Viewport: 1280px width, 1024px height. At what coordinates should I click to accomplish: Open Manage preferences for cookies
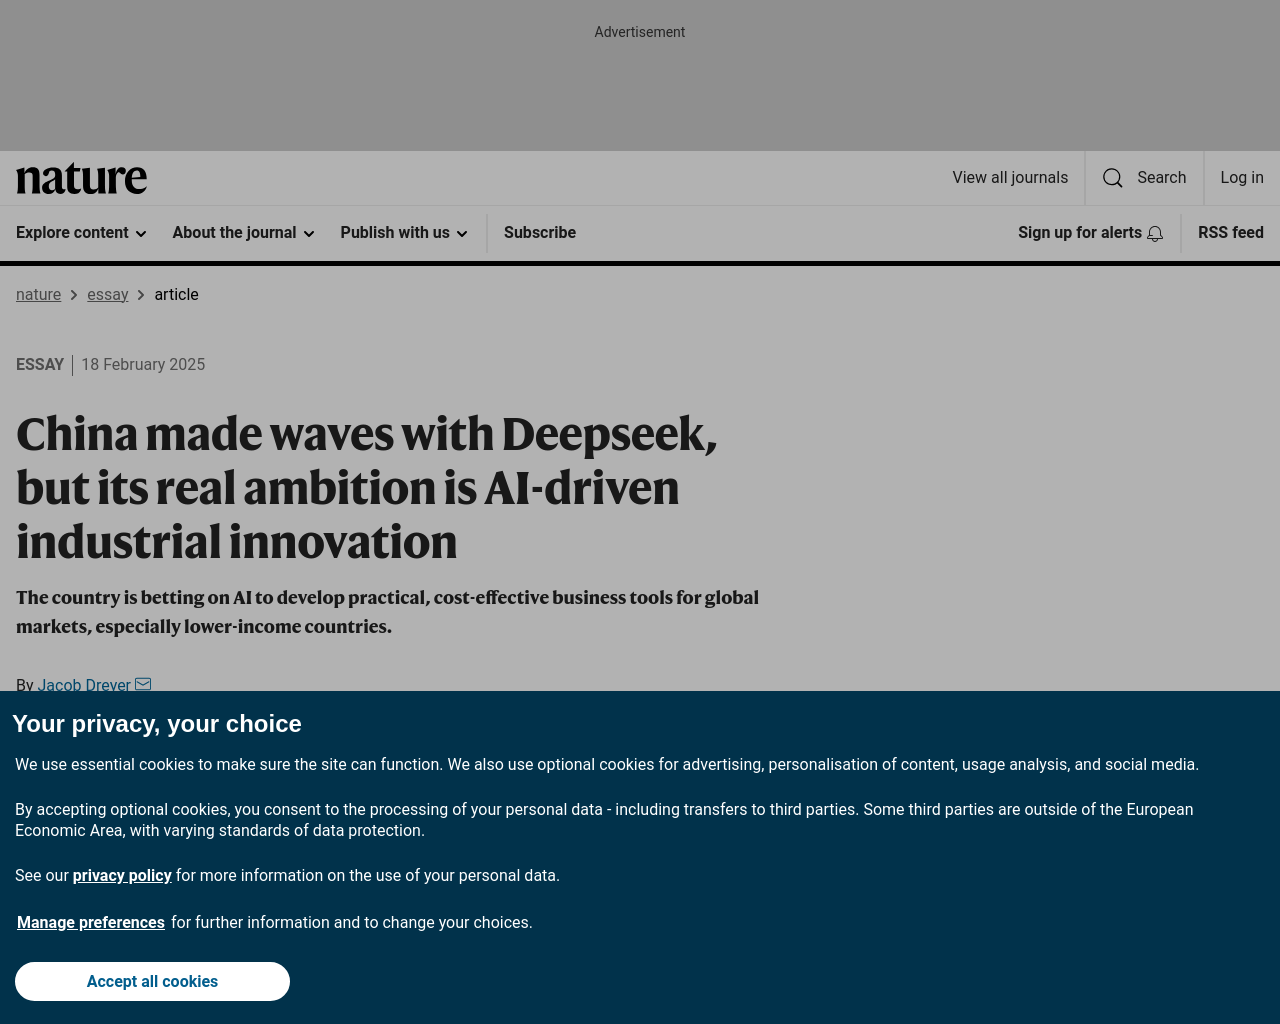pos(91,923)
